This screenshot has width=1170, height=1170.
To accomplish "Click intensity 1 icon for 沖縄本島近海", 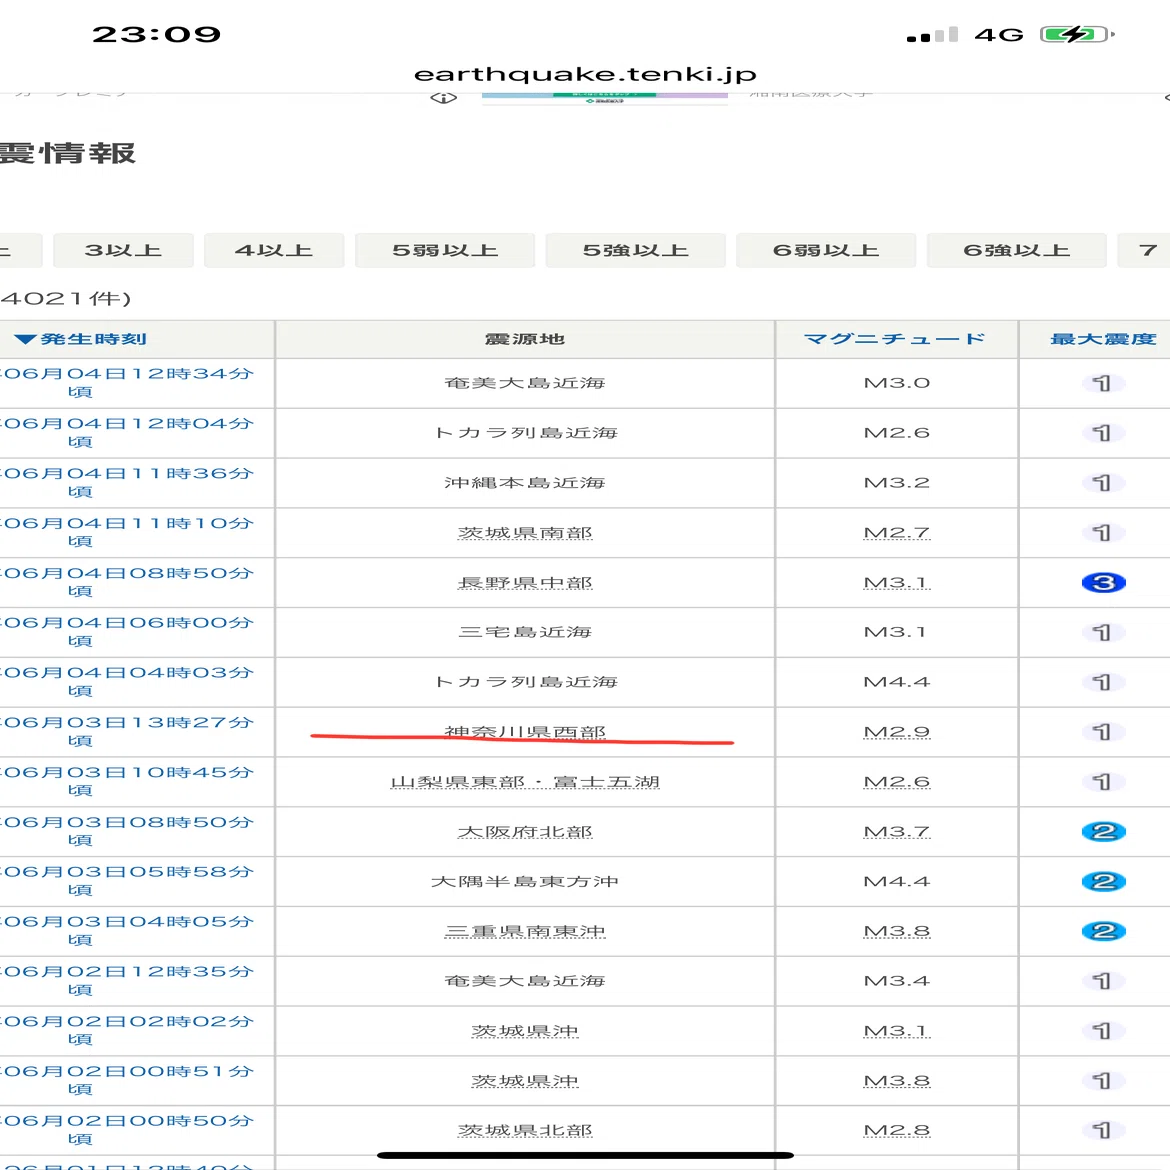I will [x=1103, y=483].
